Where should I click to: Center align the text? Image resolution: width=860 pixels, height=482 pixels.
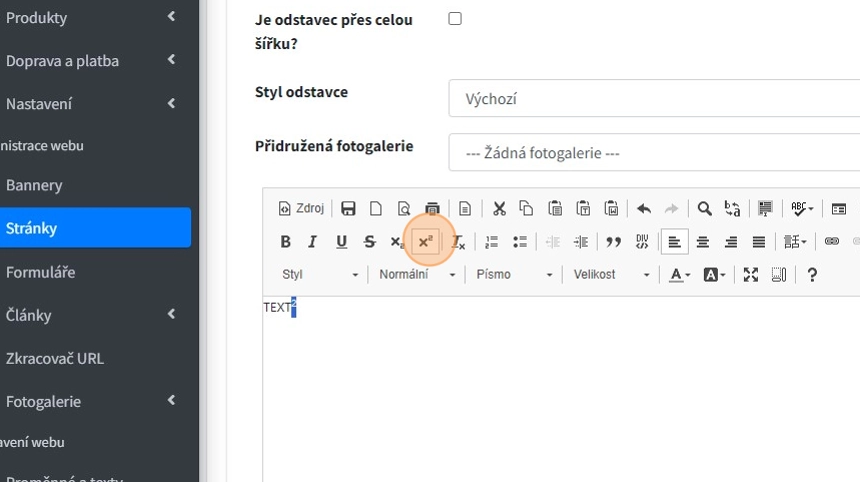[703, 242]
